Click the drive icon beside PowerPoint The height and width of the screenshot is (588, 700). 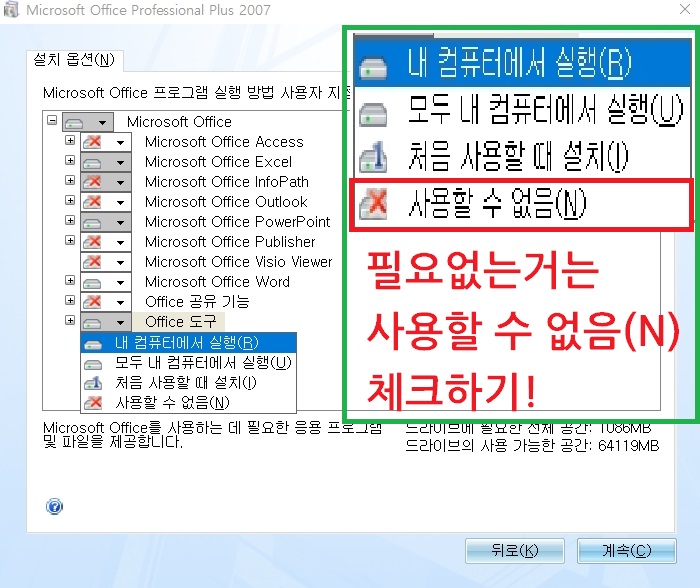click(92, 223)
